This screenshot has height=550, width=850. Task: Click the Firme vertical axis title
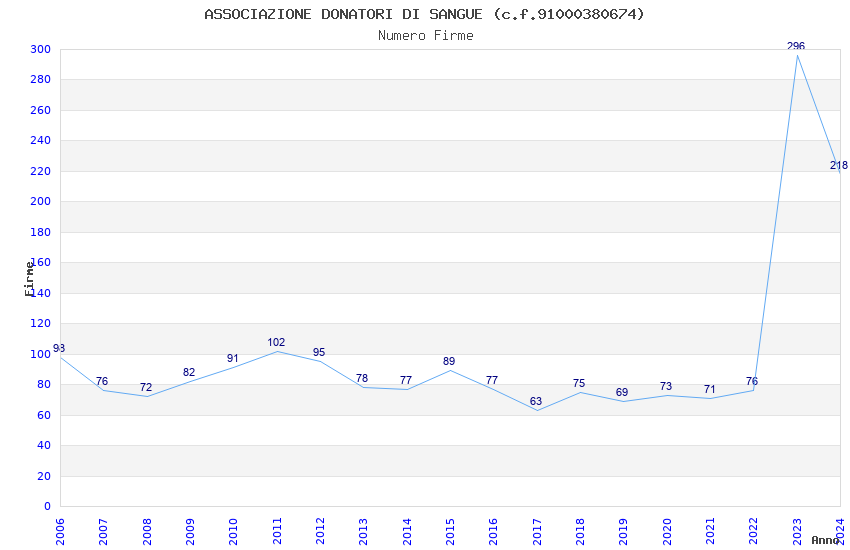click(30, 278)
